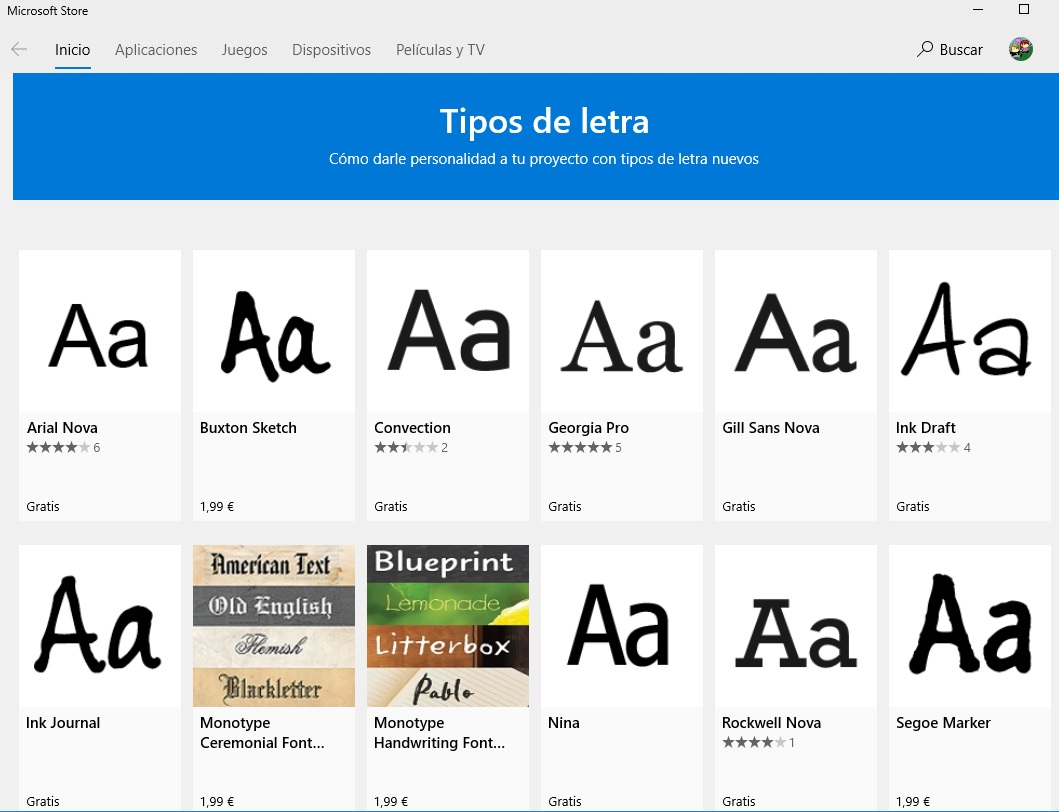Screen dimensions: 1059x812
Task: Open the Rockwell Nova font tile
Action: (796, 627)
